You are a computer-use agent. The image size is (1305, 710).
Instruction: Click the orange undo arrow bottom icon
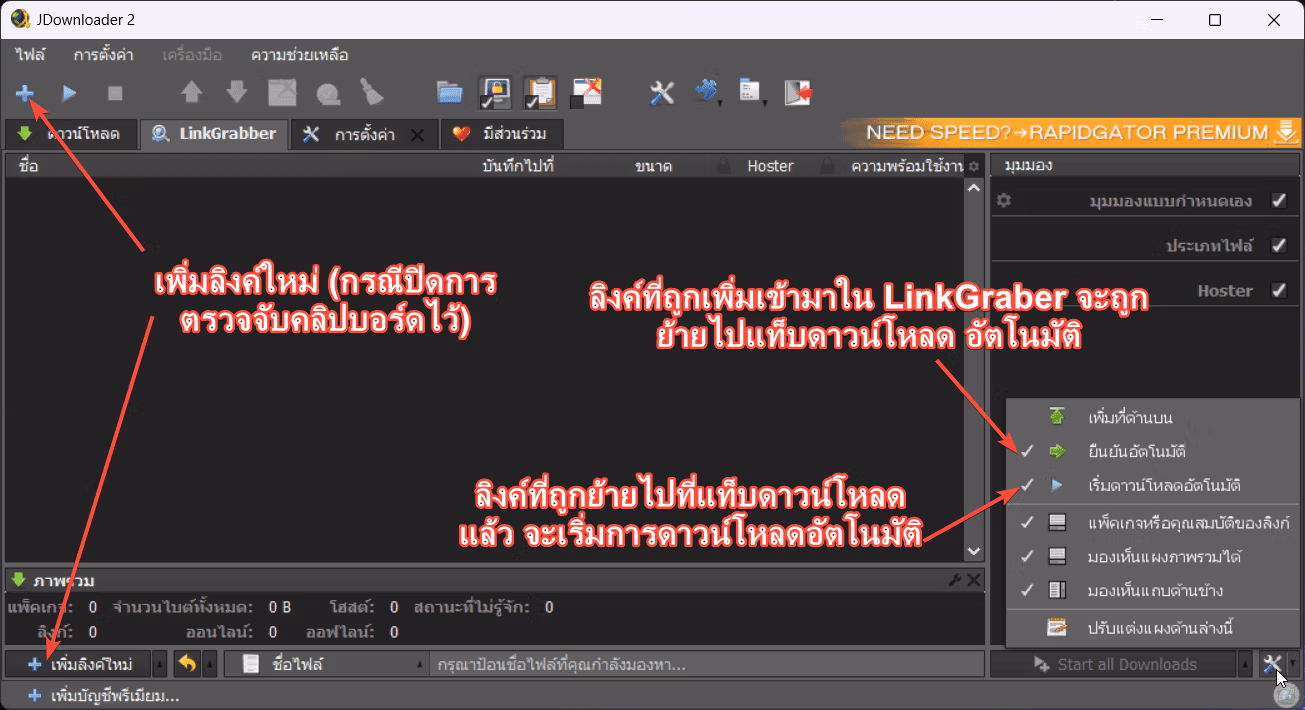tap(189, 664)
